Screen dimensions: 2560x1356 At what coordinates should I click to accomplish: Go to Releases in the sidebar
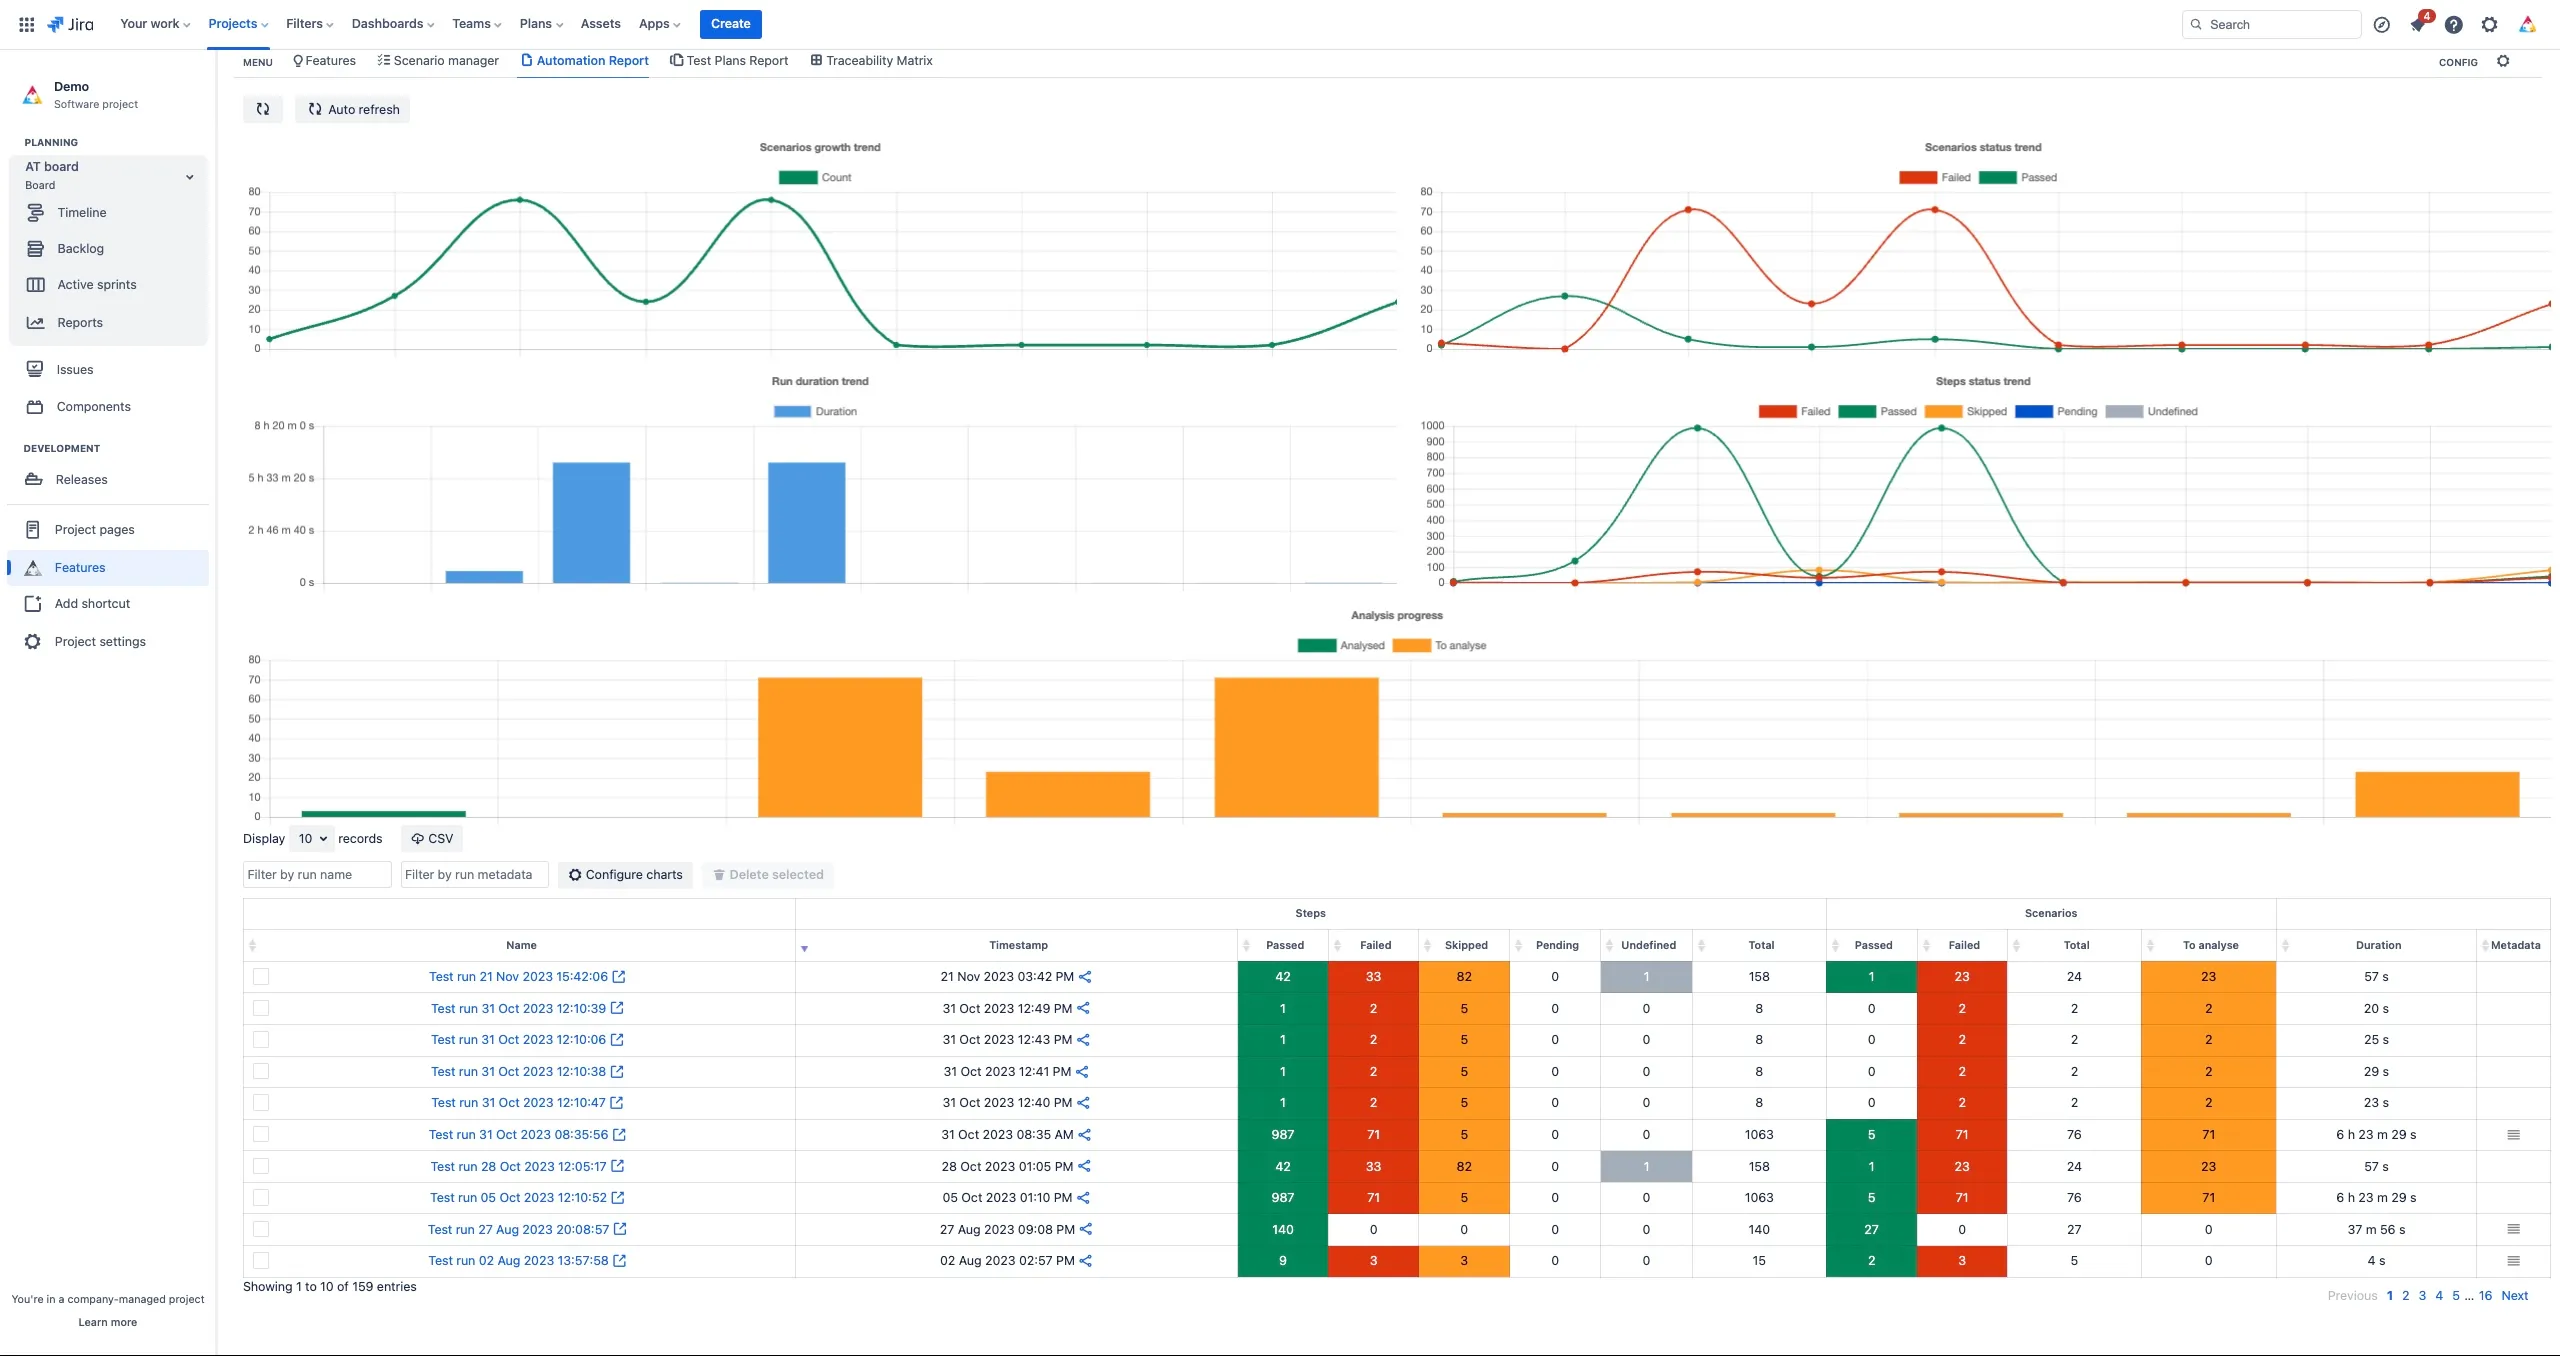click(x=82, y=480)
